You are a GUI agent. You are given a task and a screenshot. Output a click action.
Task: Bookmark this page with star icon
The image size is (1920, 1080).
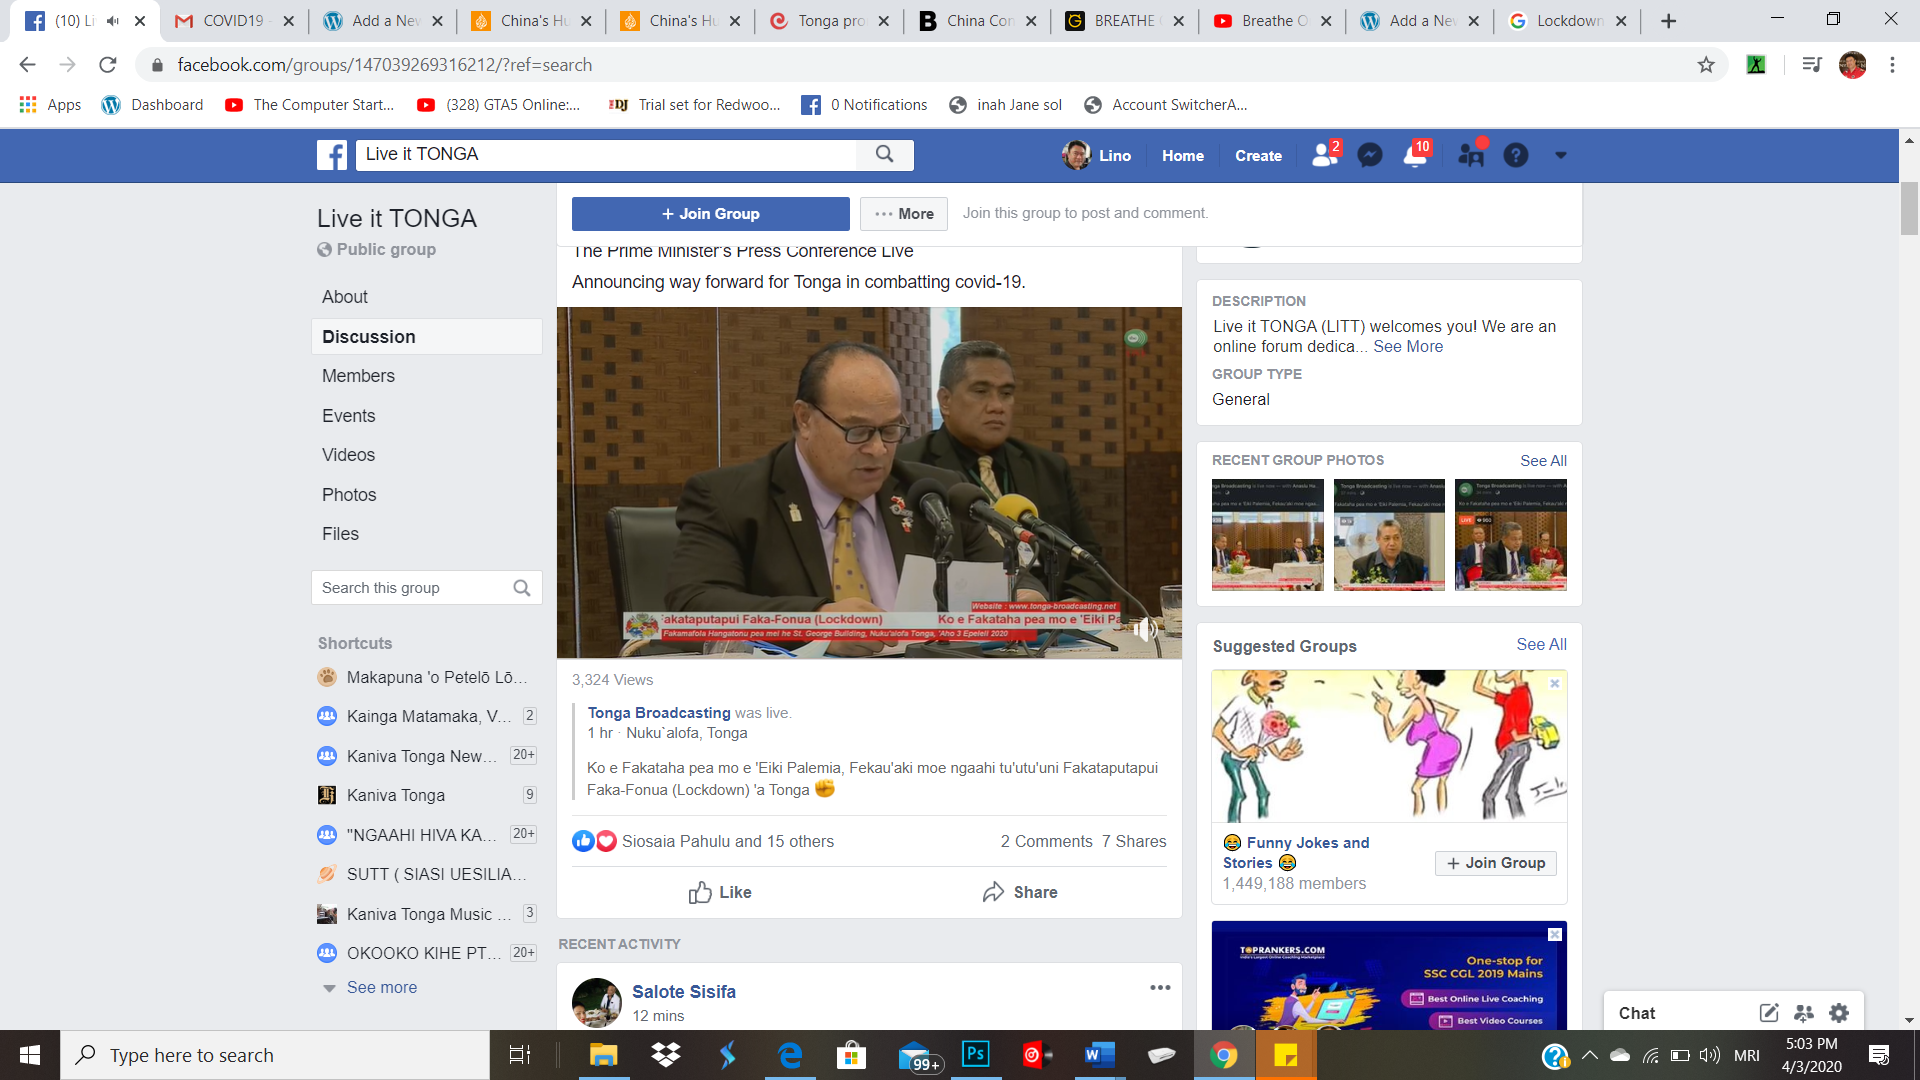click(x=1706, y=65)
